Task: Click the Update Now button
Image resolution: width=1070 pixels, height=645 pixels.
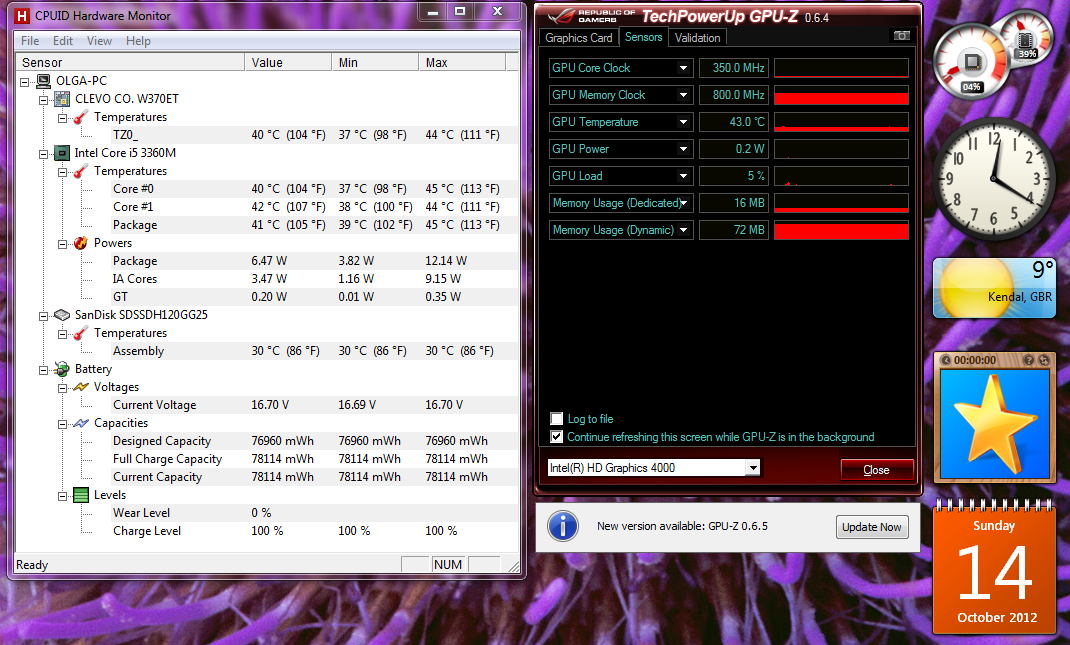Action: [871, 527]
